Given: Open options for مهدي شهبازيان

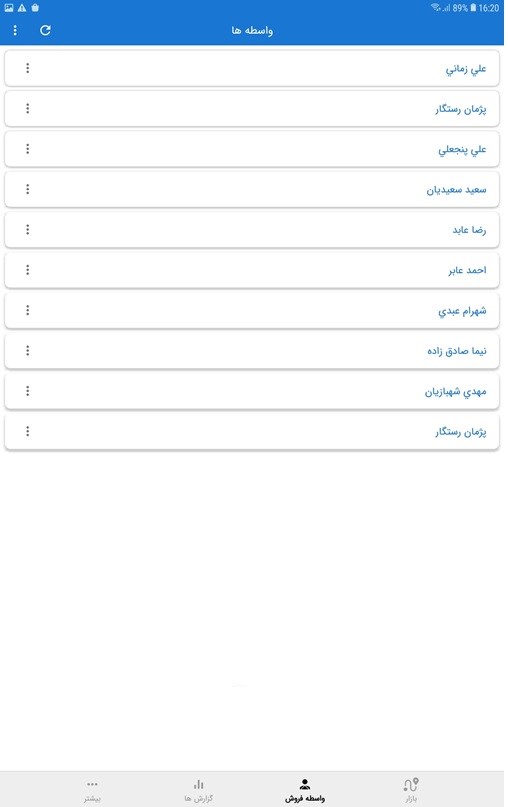Looking at the screenshot, I should click(27, 391).
